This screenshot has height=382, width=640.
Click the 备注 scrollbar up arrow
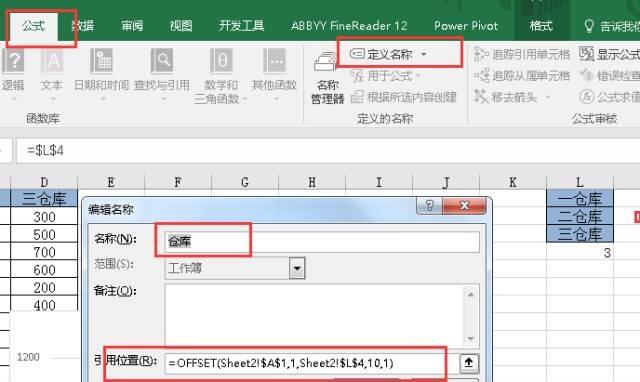tap(471, 294)
